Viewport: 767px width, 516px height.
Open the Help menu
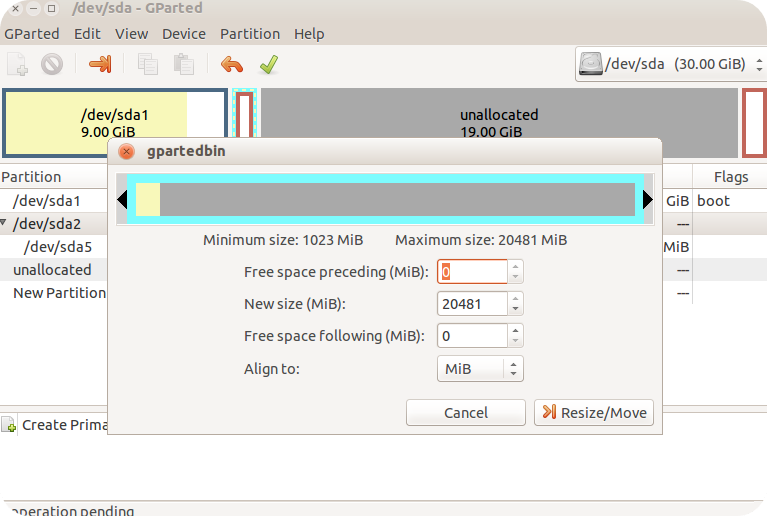coord(309,34)
